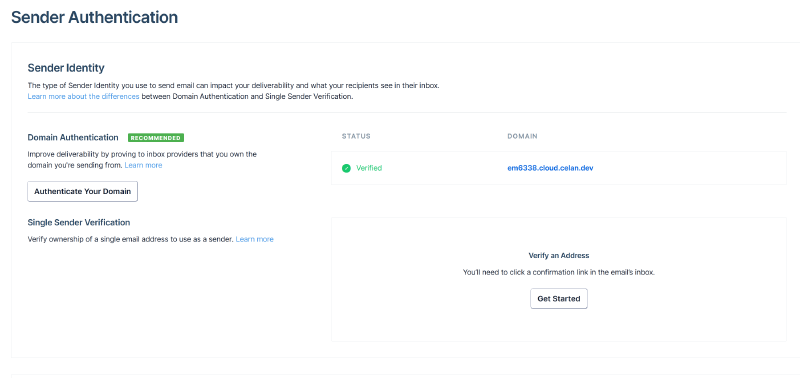The image size is (800, 378).
Task: Click the STATUS column header
Action: [x=356, y=136]
